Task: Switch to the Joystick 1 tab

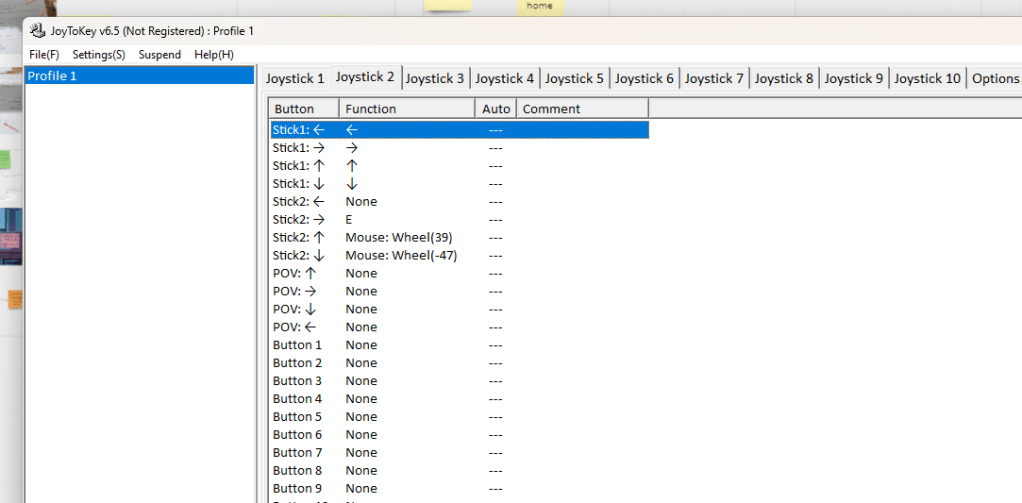Action: click(294, 79)
